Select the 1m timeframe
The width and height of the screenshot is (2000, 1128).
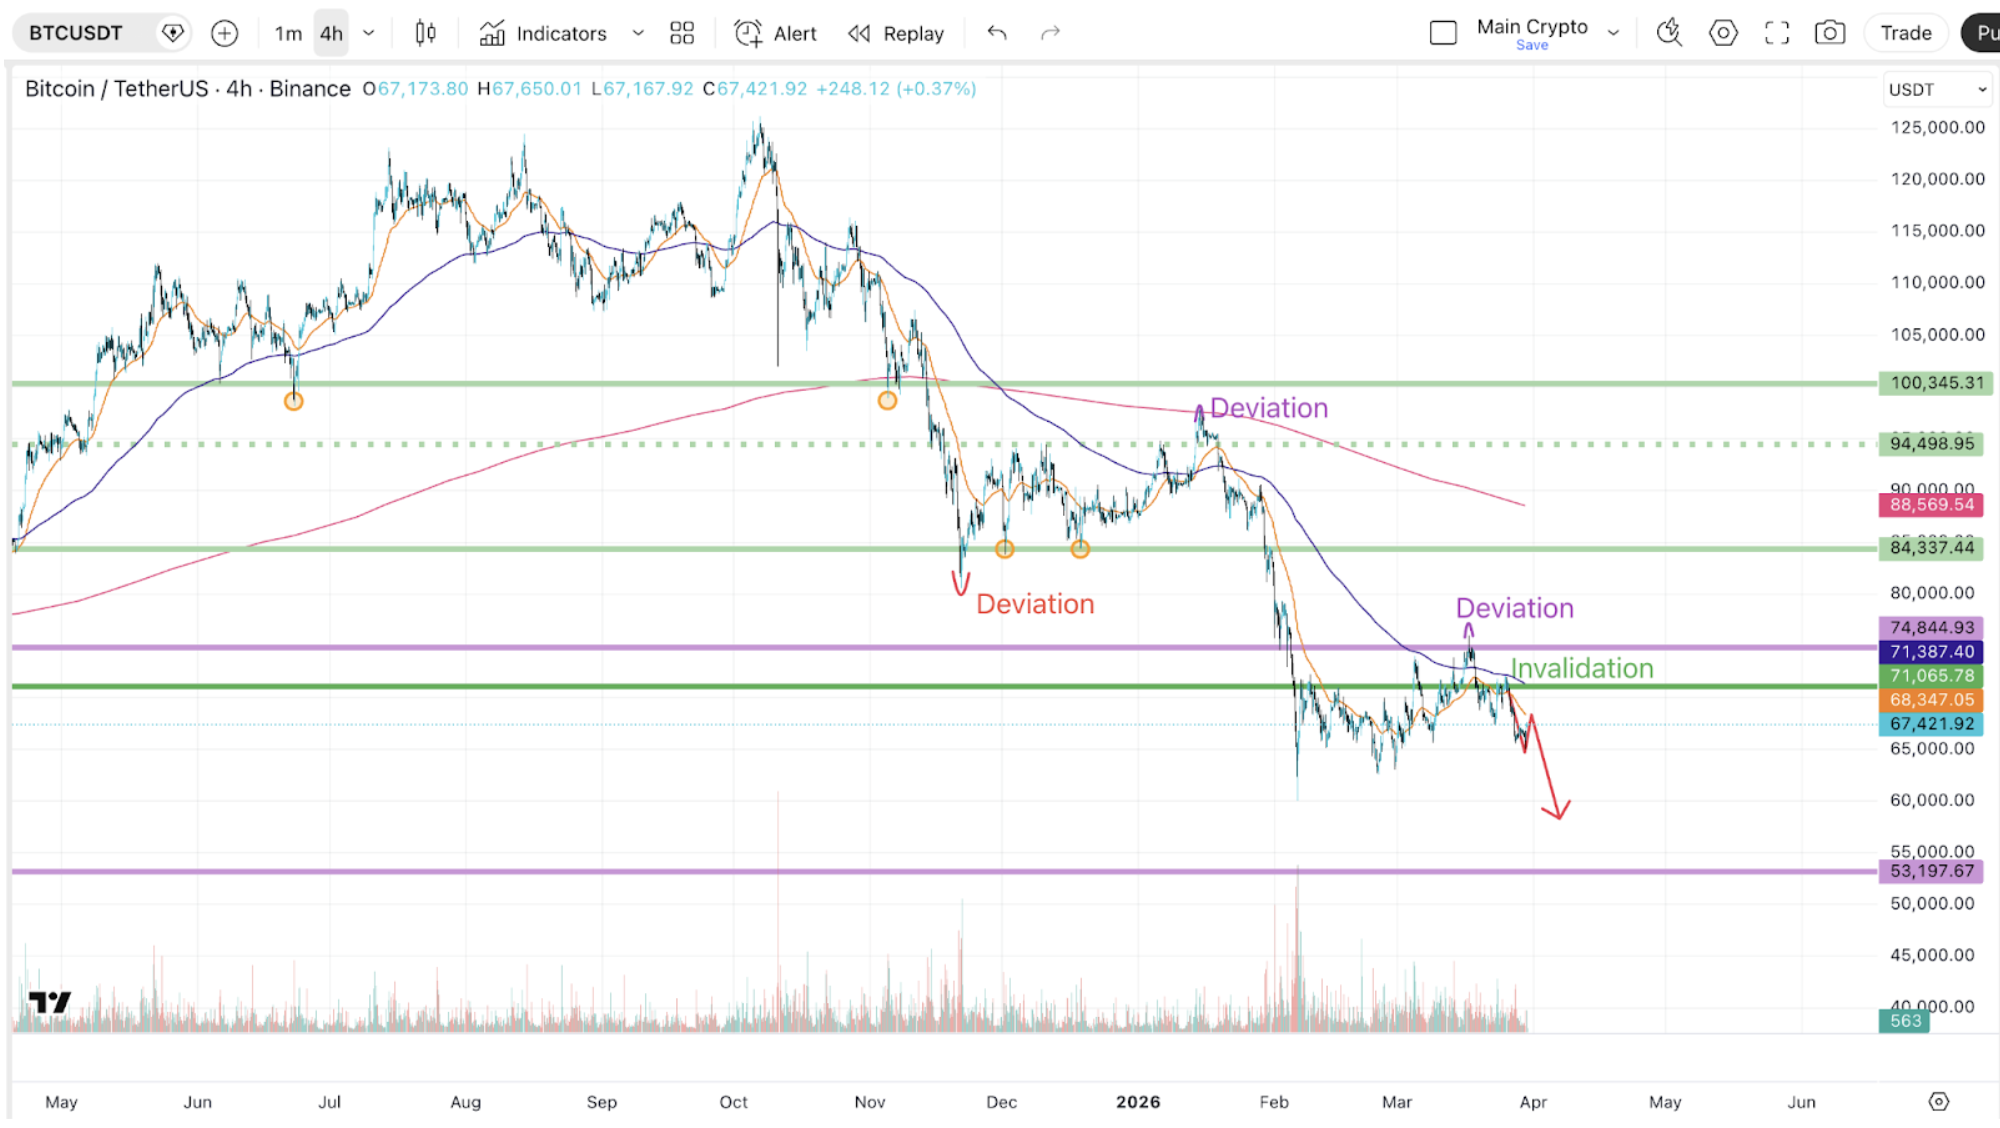coord(288,33)
